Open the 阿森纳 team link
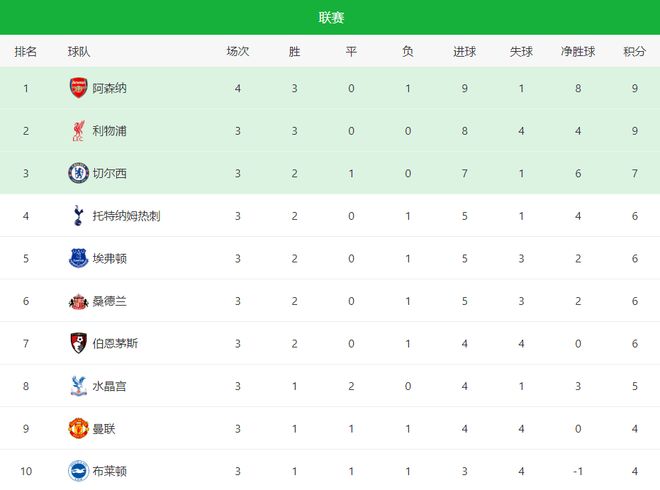This screenshot has height=490, width=660. point(109,88)
